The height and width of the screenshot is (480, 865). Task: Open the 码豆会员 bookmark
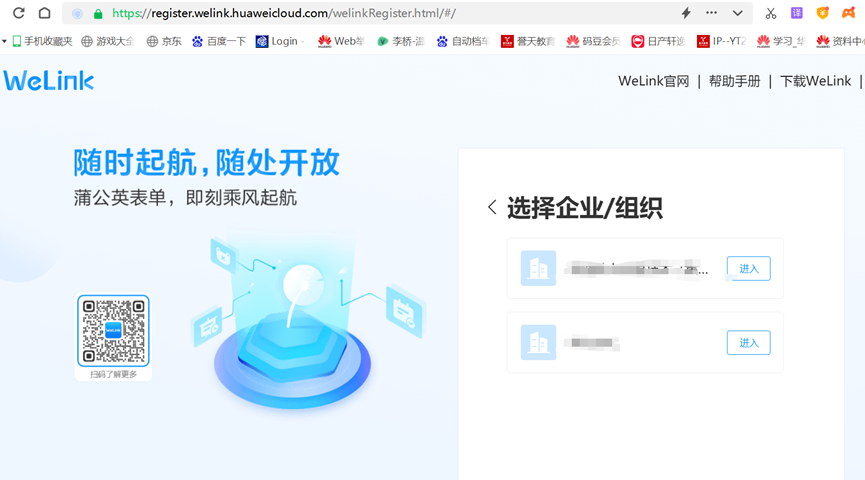(x=593, y=41)
